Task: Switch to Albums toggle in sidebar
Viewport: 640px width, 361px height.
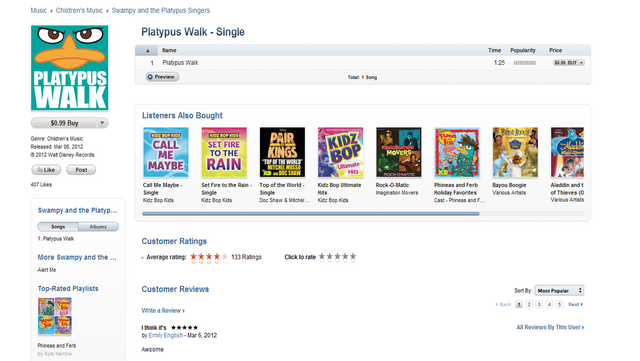Action: click(98, 227)
